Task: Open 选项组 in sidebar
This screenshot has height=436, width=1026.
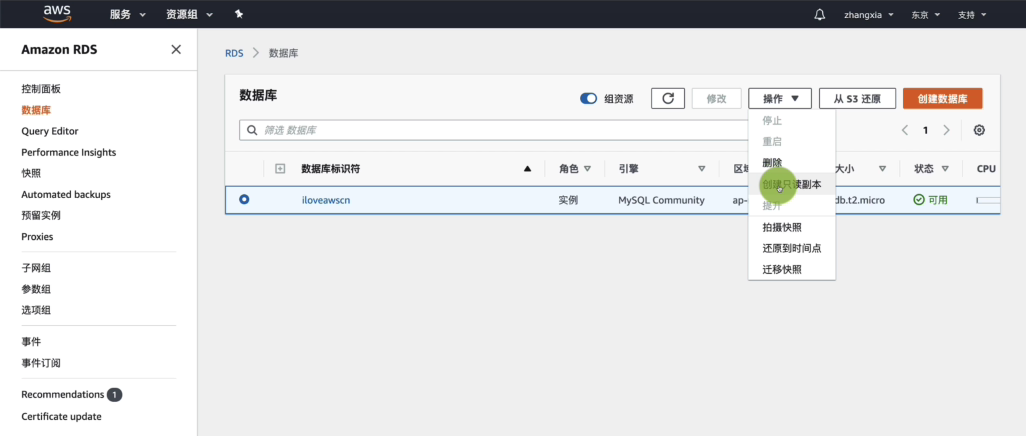Action: pos(36,310)
